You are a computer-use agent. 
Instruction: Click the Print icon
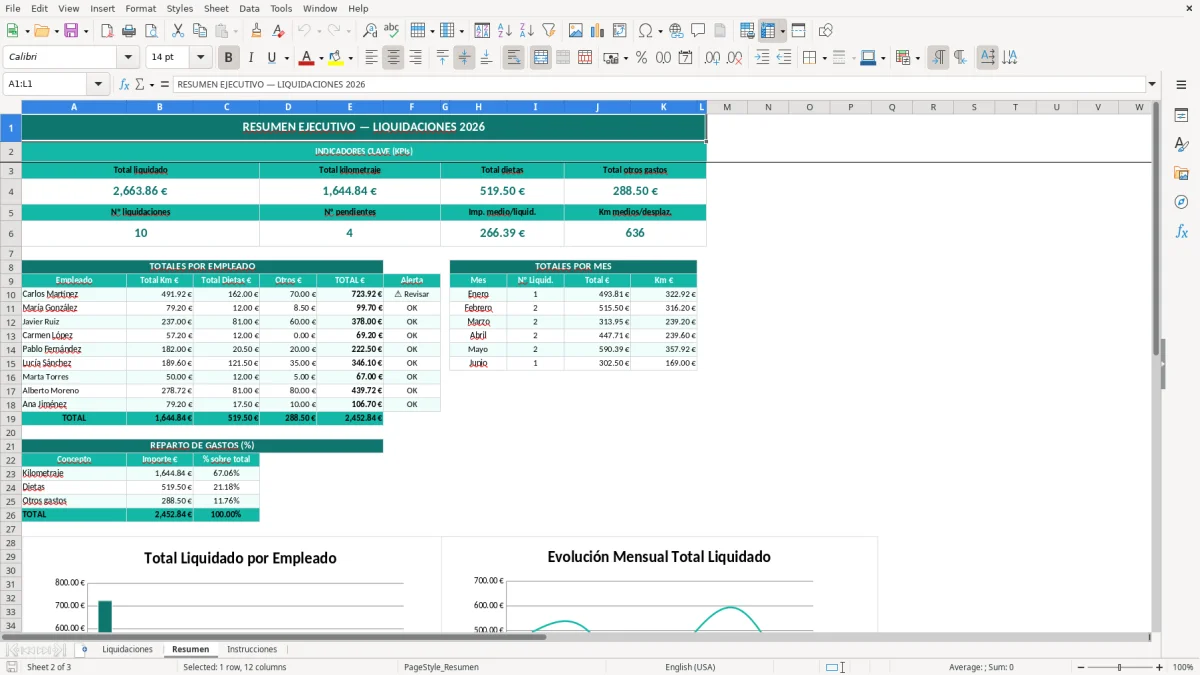tap(129, 31)
